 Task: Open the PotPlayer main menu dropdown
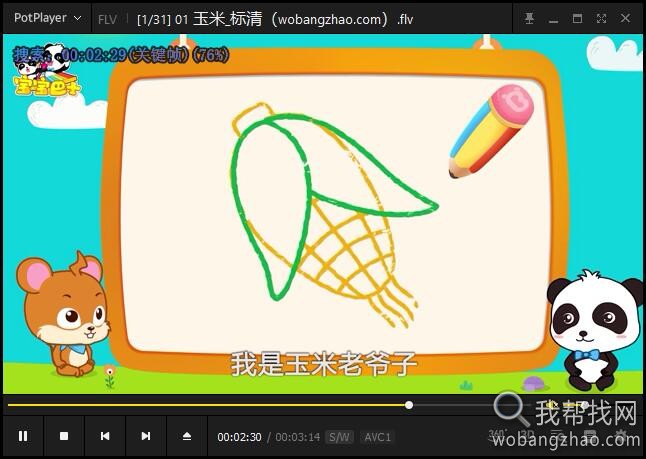[x=47, y=18]
